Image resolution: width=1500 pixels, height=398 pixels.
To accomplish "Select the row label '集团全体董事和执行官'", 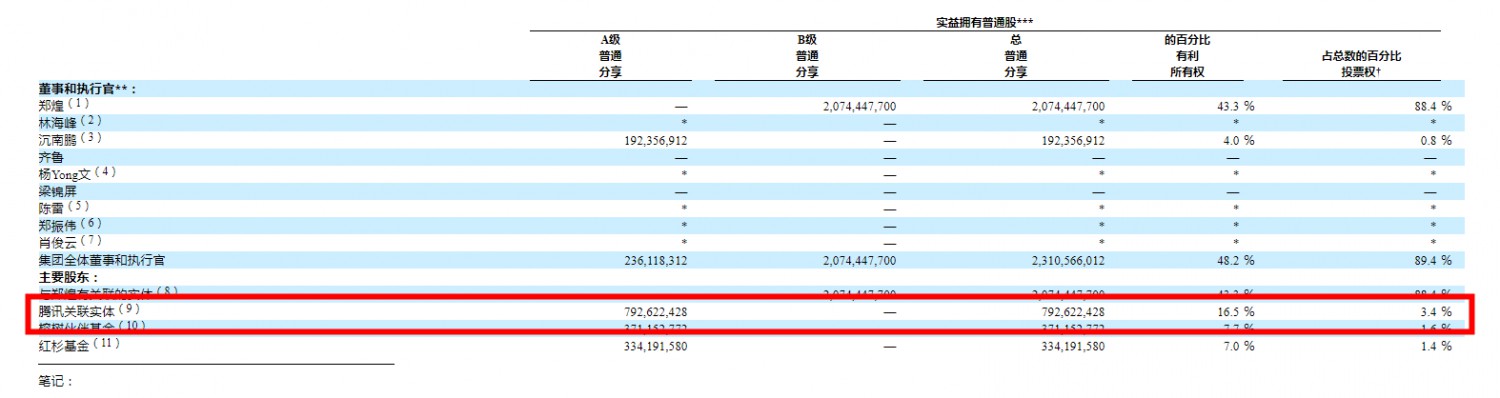I will 101,259.
